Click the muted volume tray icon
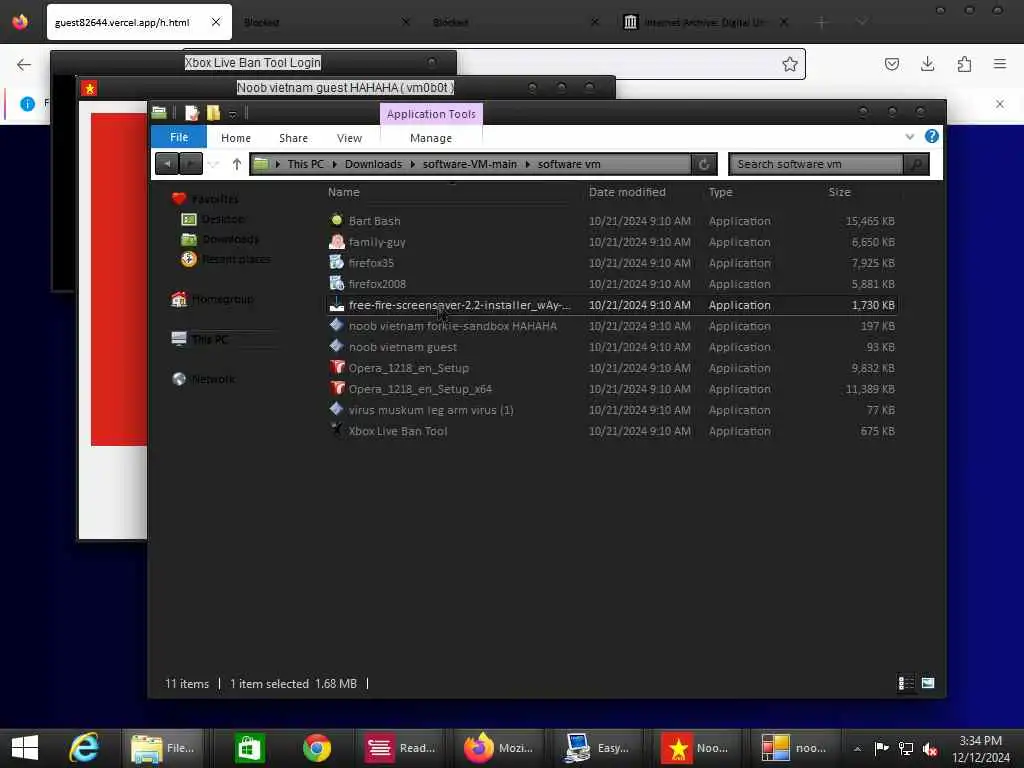1024x768 pixels. pos(930,748)
